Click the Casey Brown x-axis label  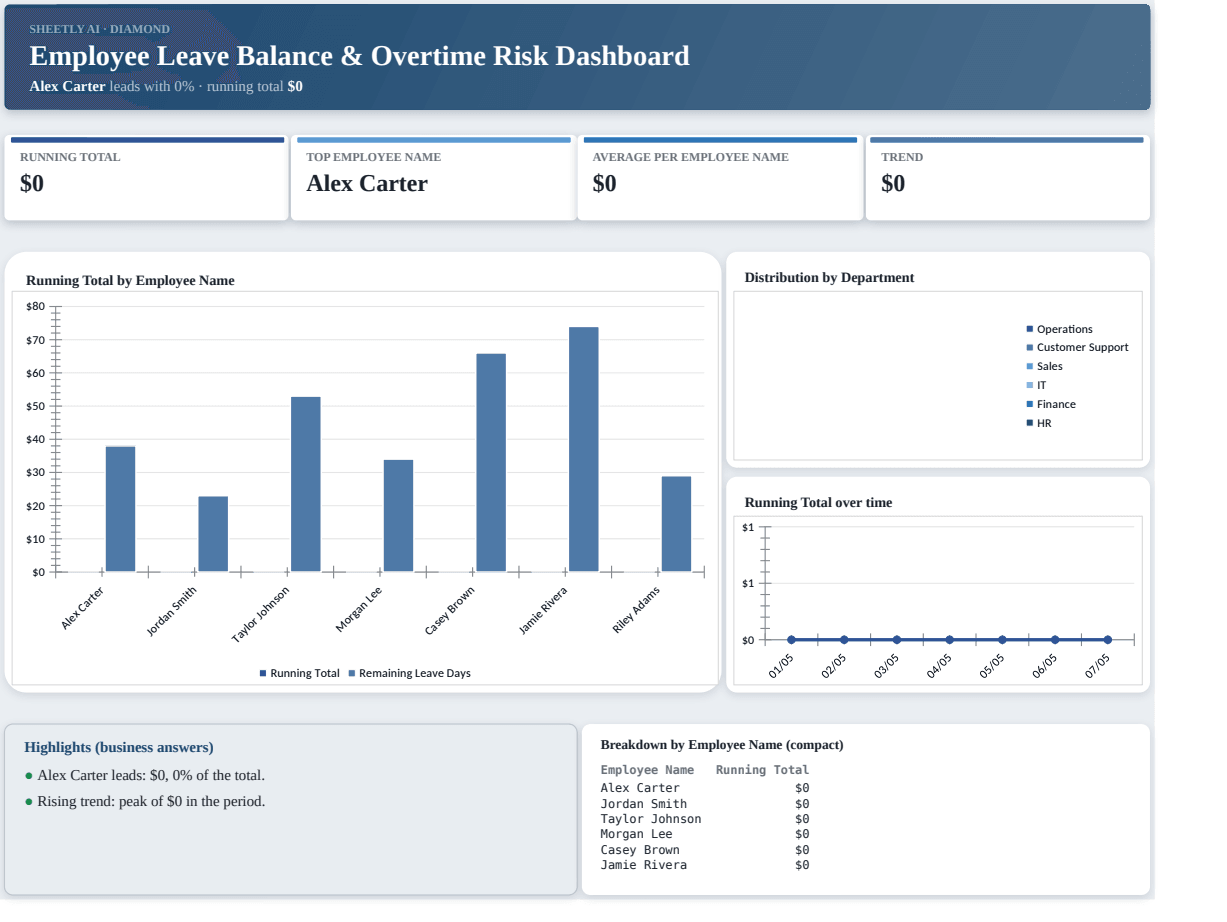pos(450,610)
